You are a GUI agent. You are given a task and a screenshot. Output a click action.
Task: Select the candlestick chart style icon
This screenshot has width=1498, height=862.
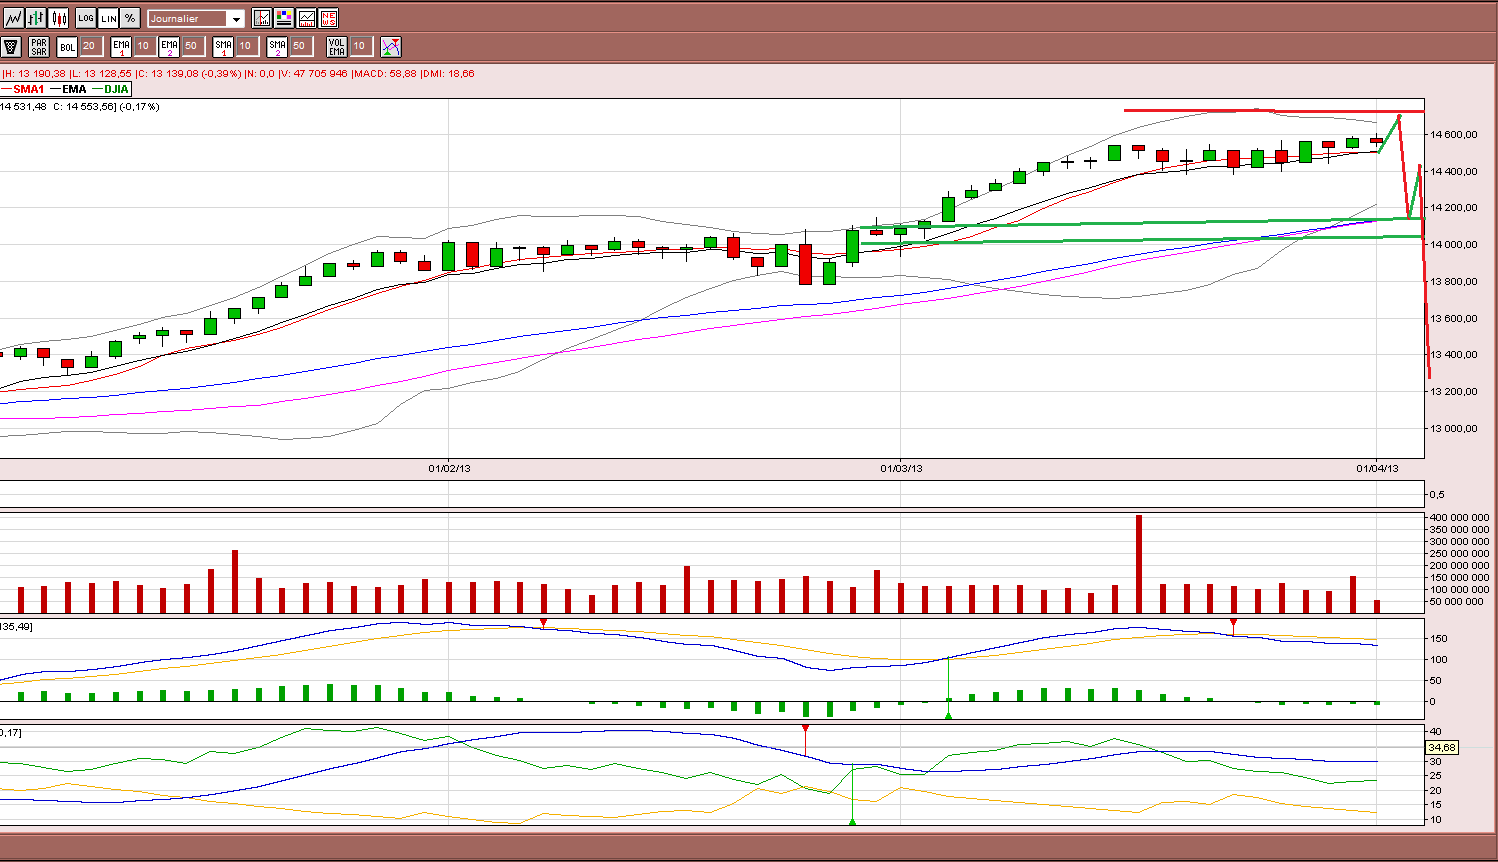[x=58, y=18]
